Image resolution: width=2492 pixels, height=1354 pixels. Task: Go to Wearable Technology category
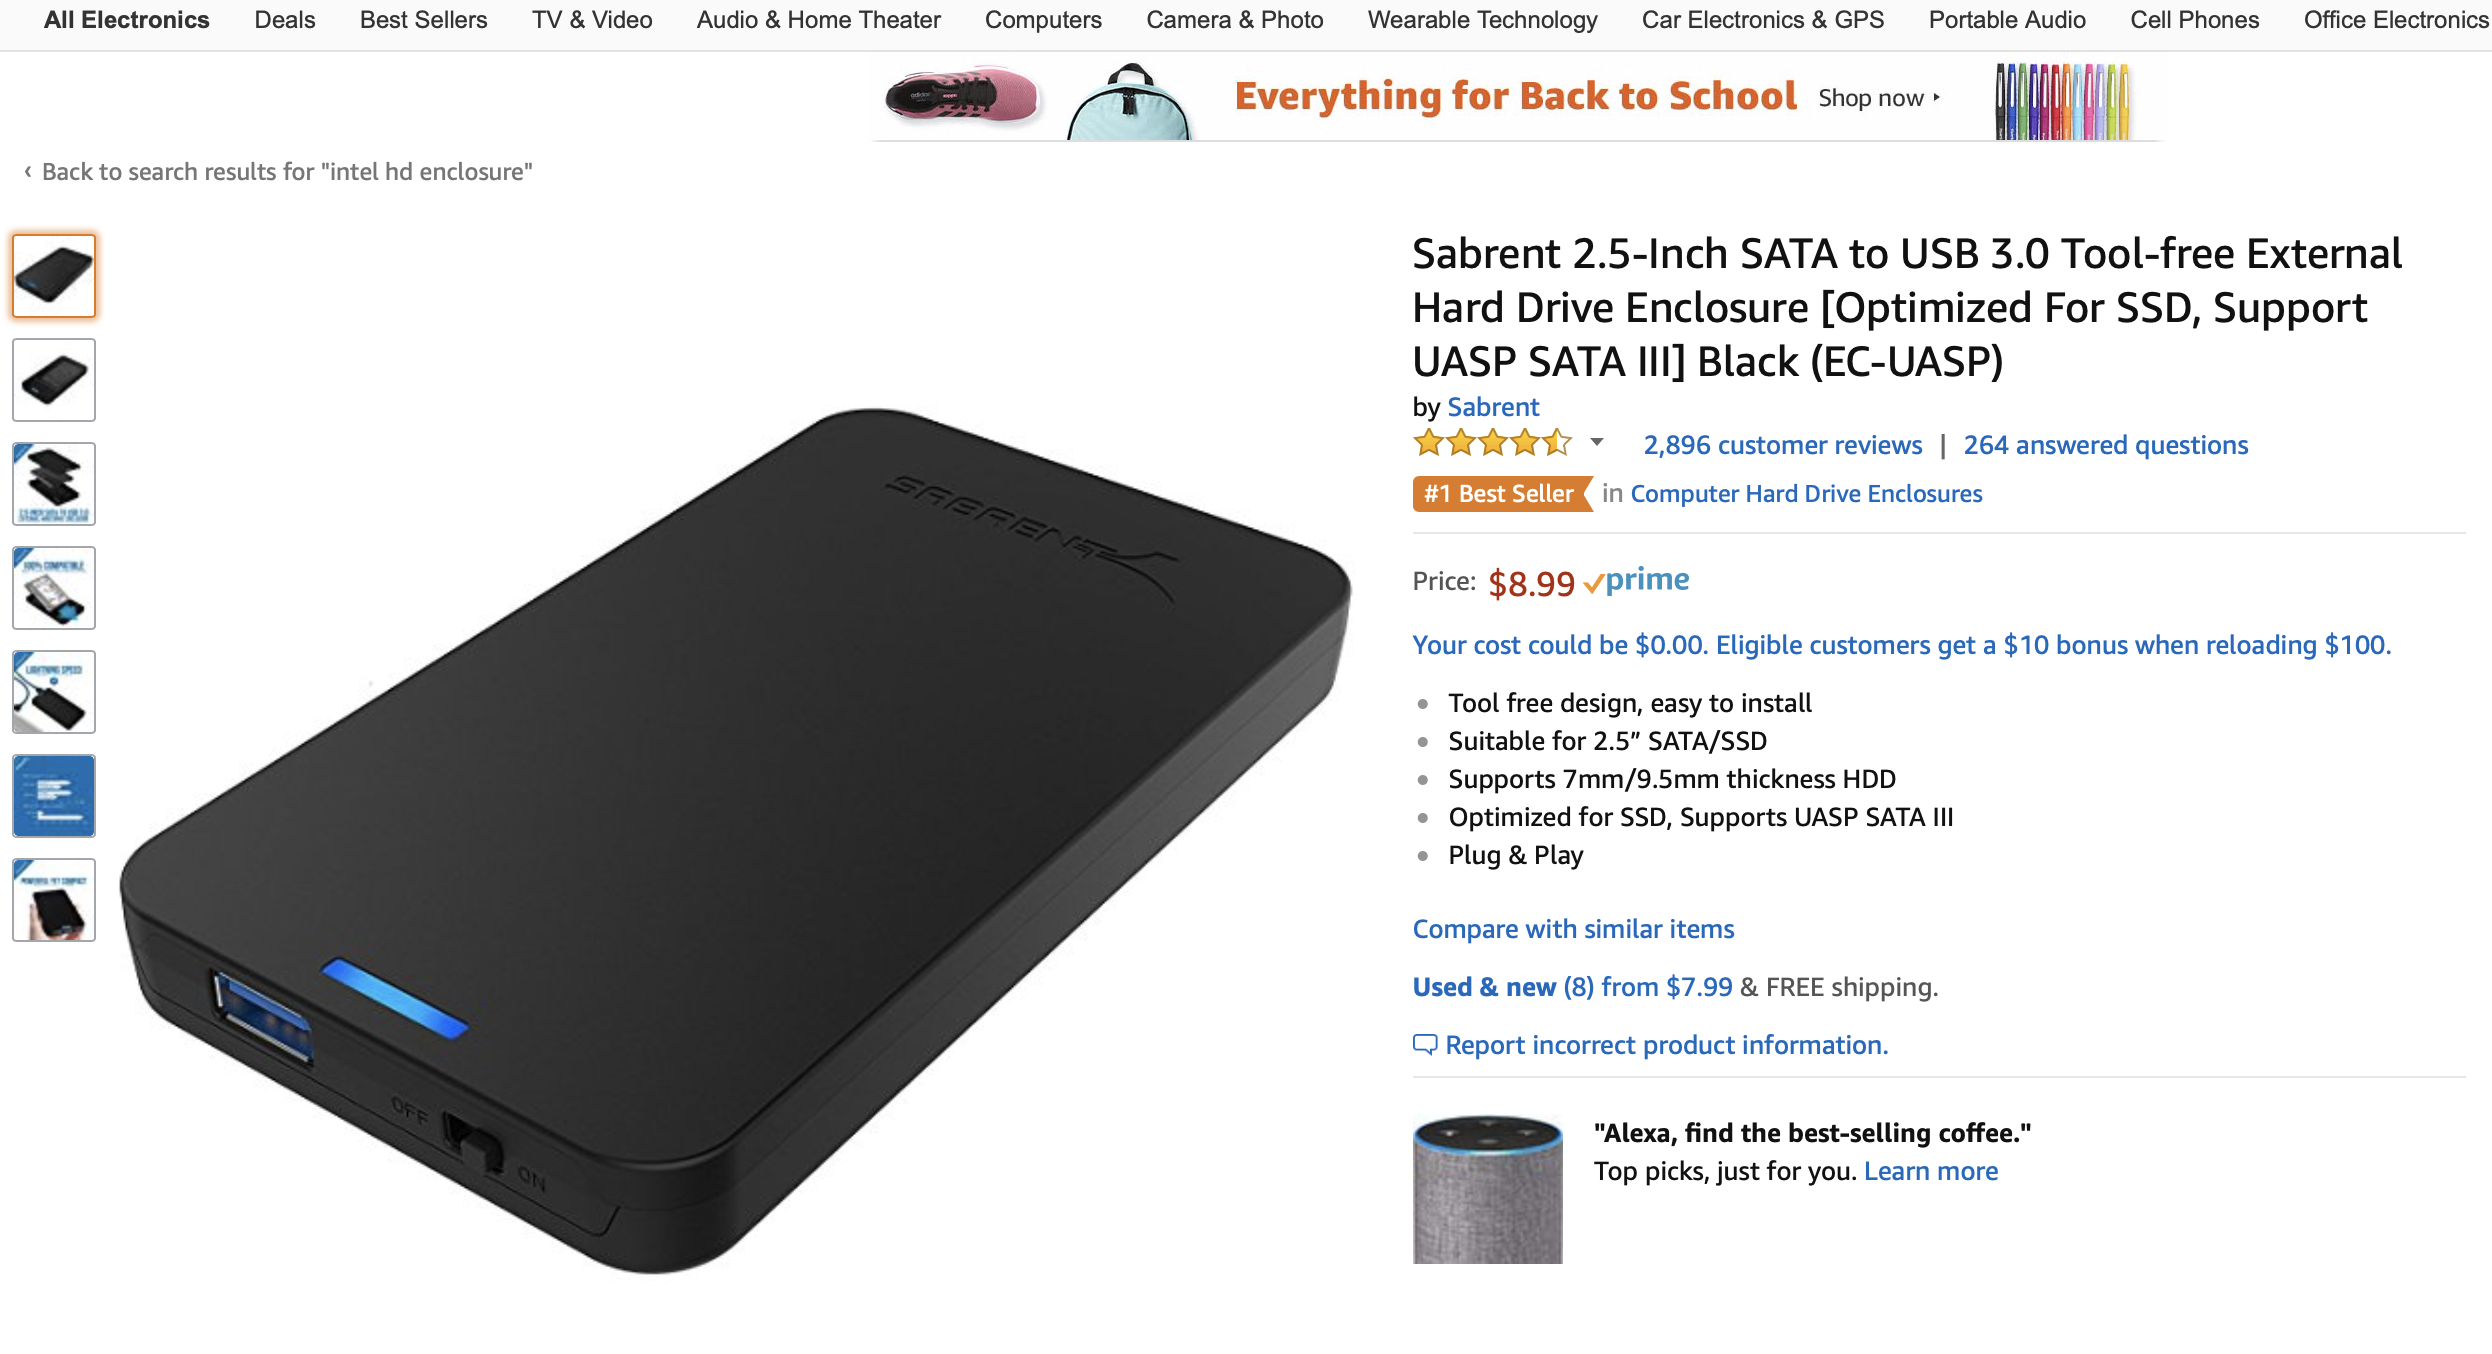coord(1482,20)
